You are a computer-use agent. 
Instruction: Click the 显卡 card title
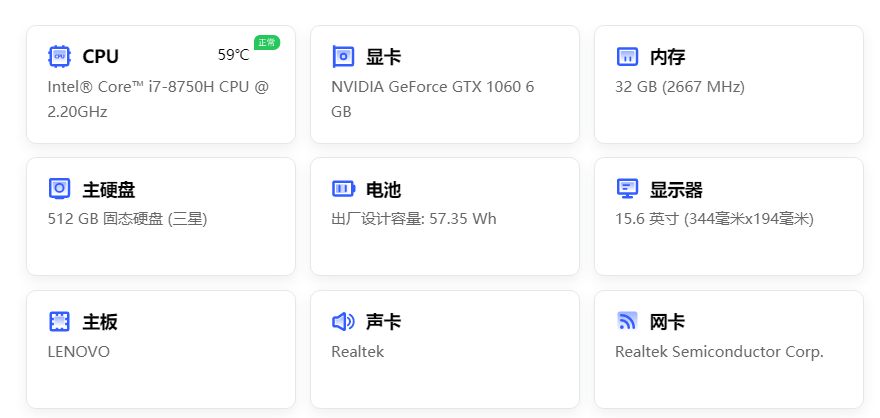point(383,57)
